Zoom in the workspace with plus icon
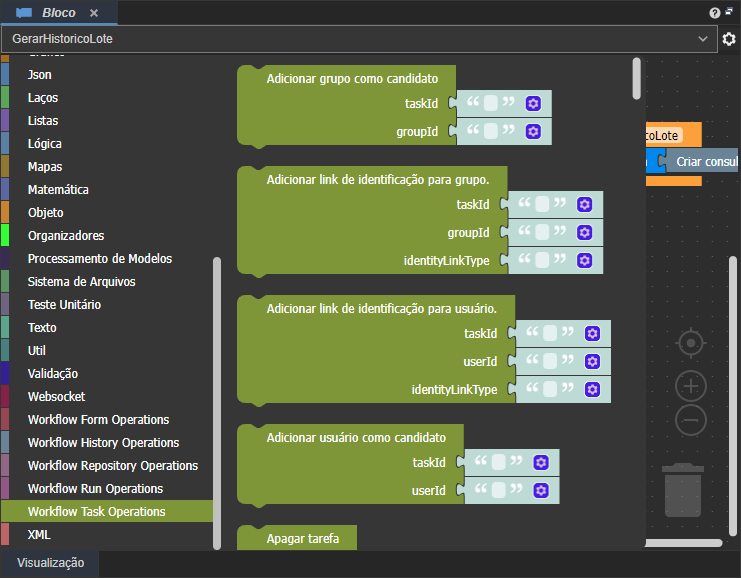The image size is (741, 578). click(x=691, y=386)
